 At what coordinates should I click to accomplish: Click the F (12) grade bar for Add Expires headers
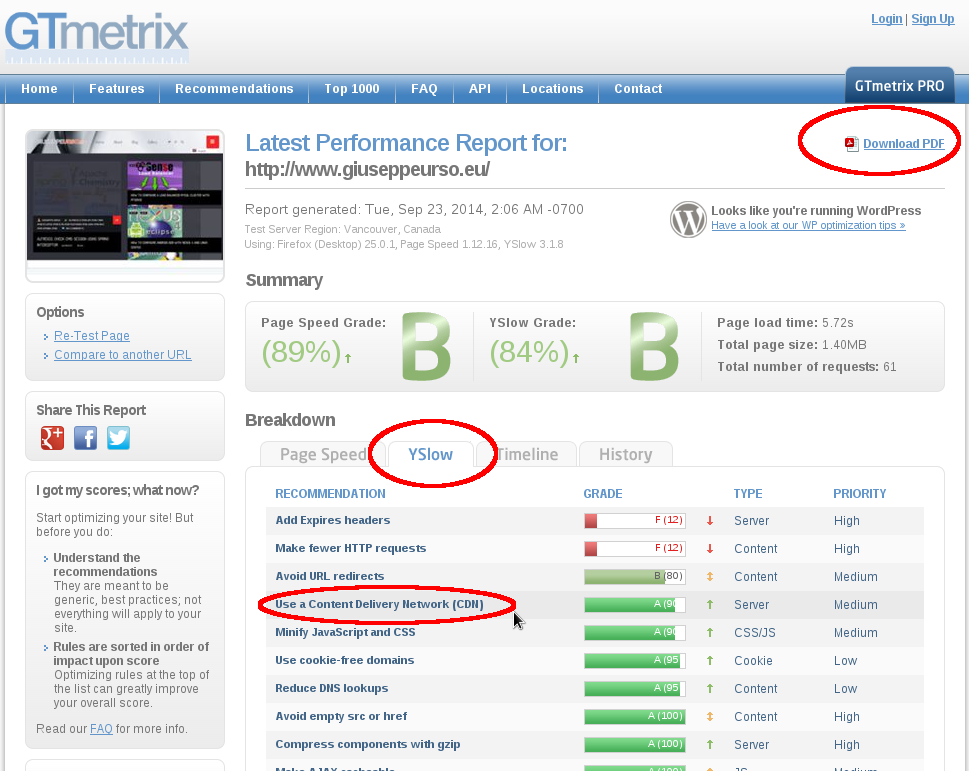(635, 521)
